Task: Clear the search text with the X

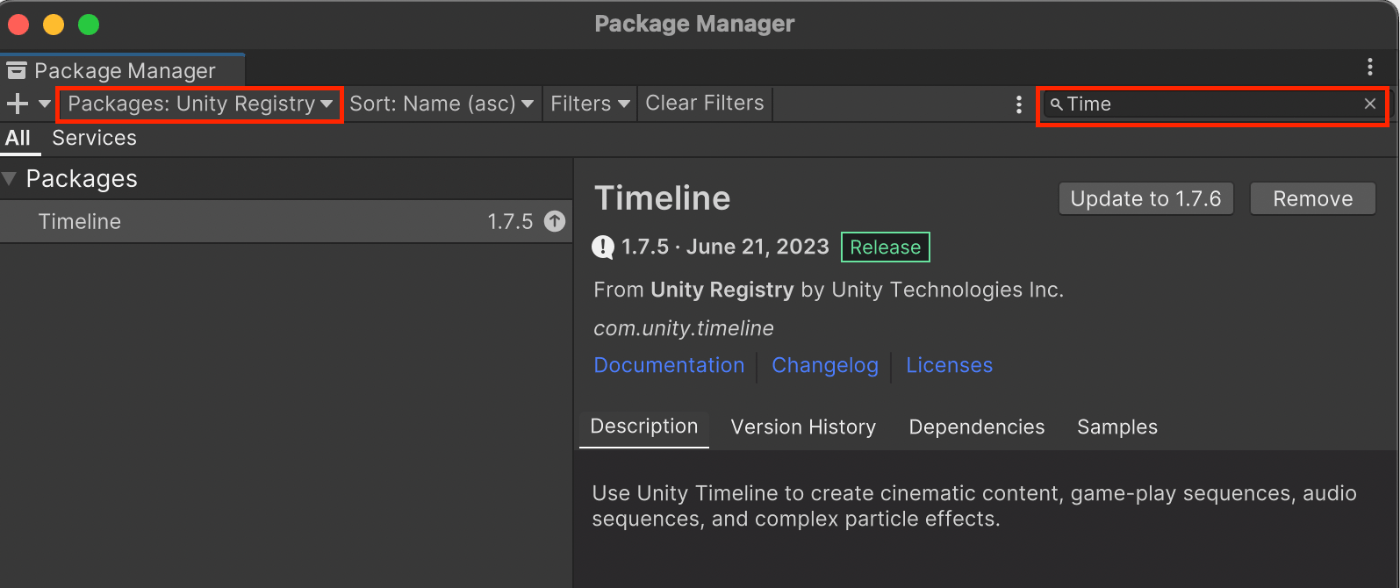Action: point(1370,104)
